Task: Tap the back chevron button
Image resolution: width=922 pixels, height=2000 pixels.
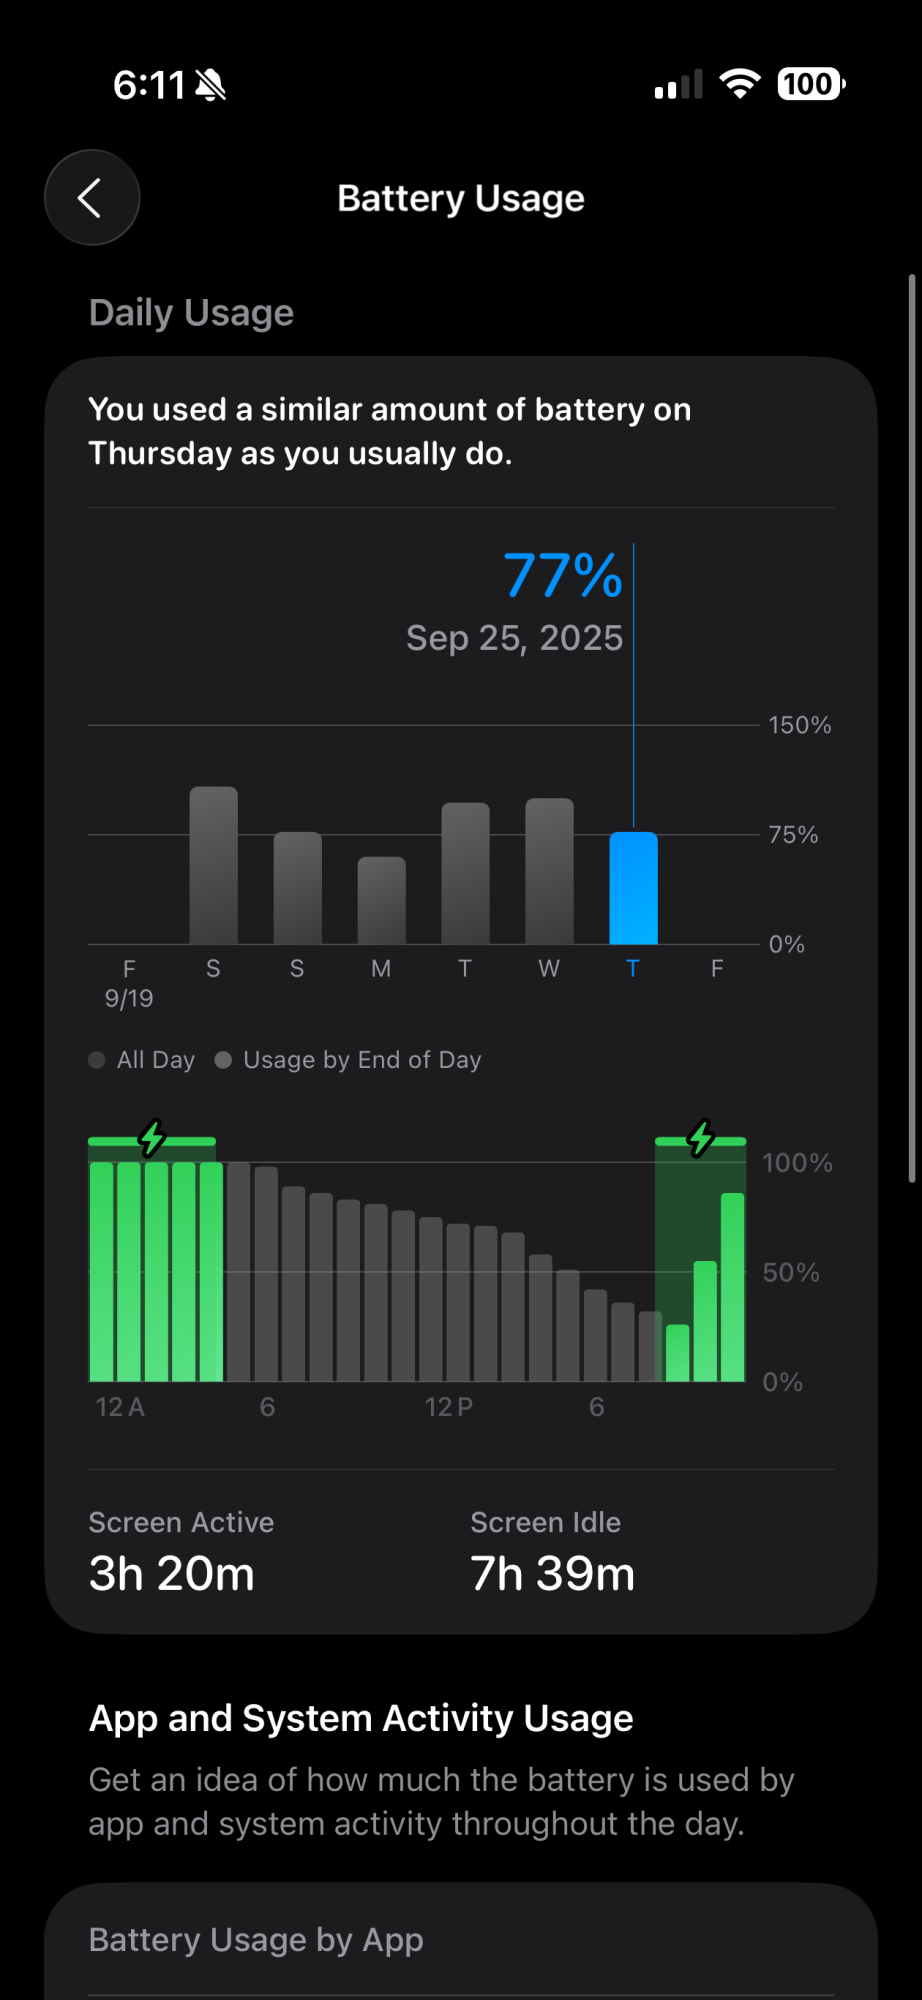Action: [x=91, y=198]
